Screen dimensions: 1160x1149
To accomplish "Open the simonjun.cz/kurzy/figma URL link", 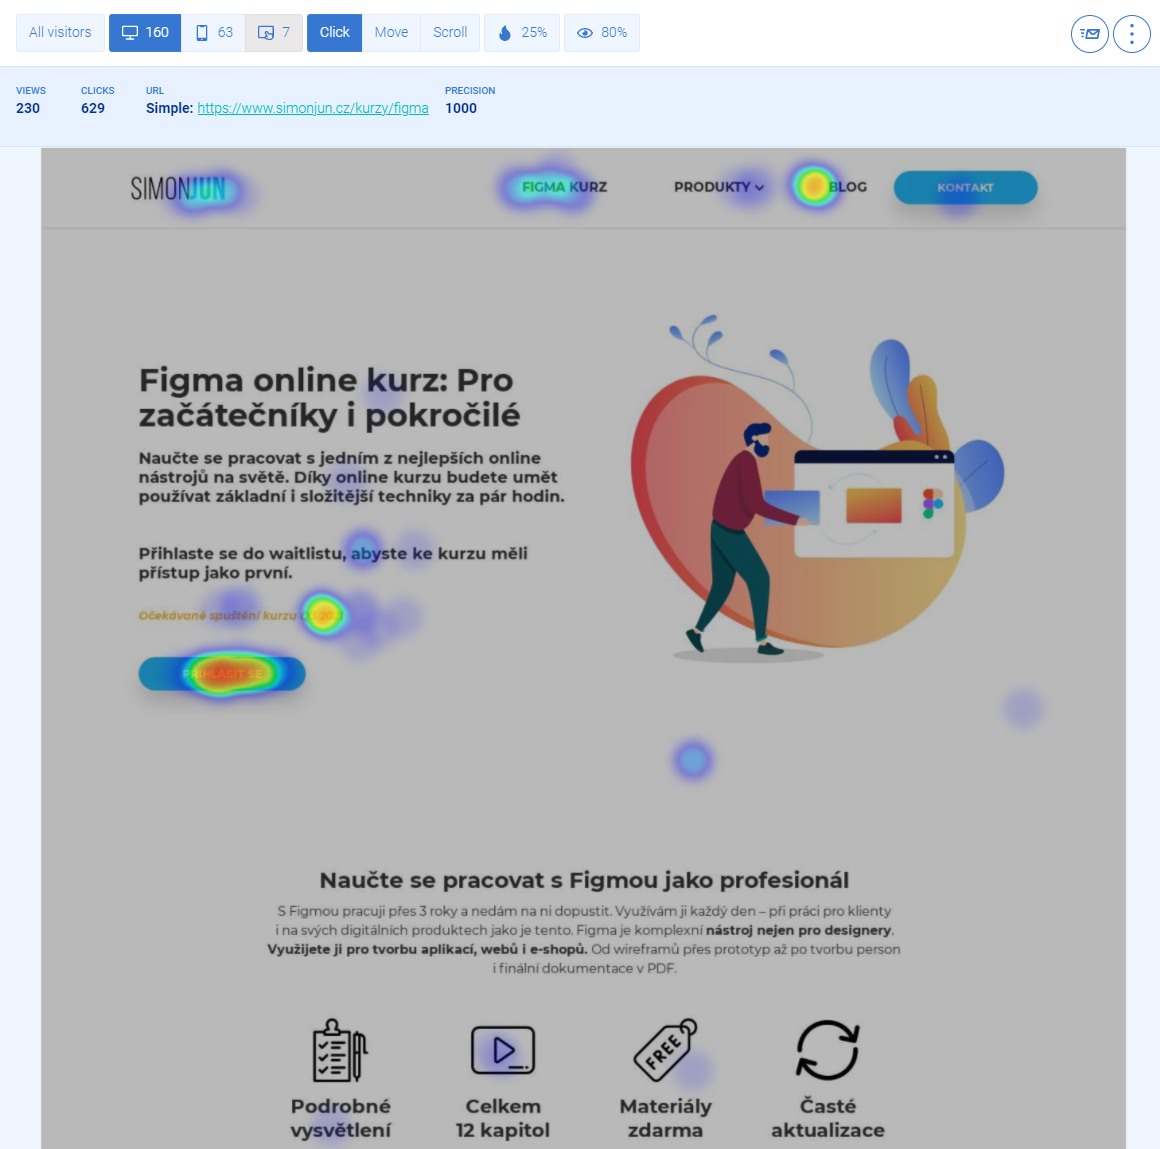I will 313,108.
